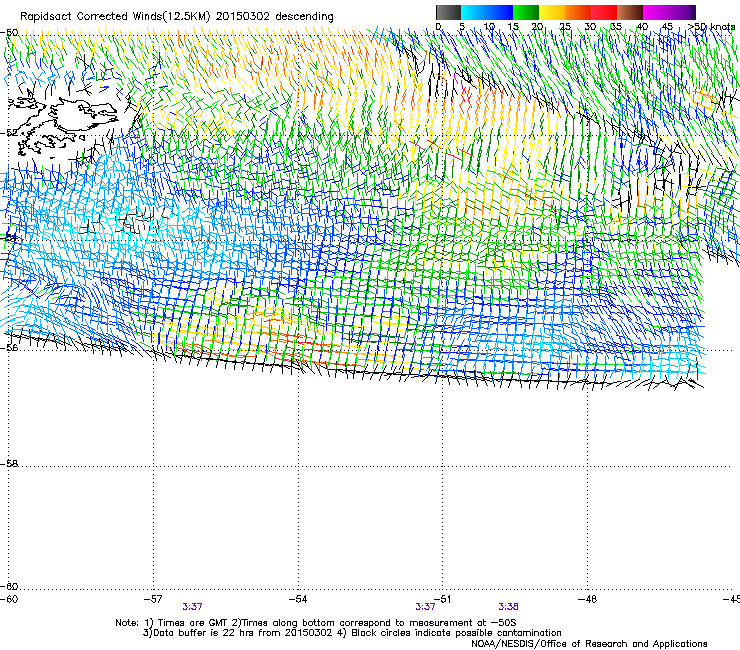Click the -48 longitude axis label

tap(587, 599)
